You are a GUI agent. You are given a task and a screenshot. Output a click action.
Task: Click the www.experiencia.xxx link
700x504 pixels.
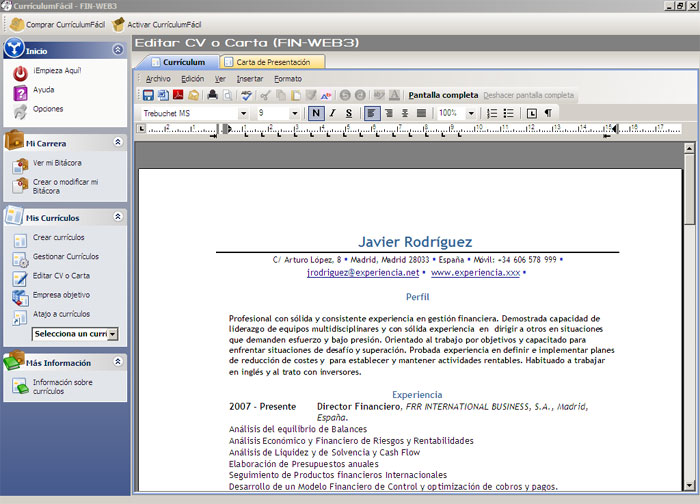[475, 273]
